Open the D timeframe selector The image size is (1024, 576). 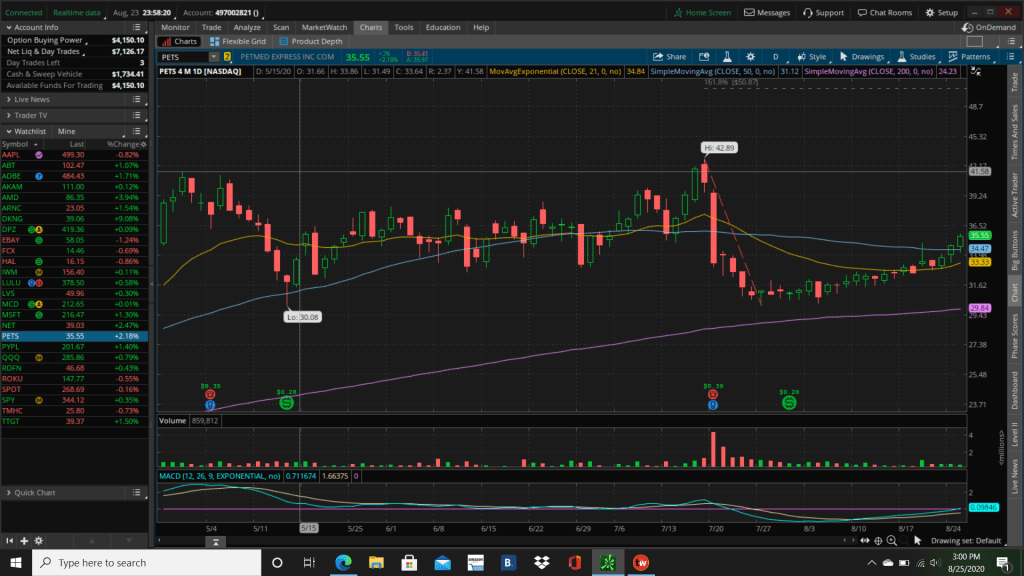coord(775,57)
